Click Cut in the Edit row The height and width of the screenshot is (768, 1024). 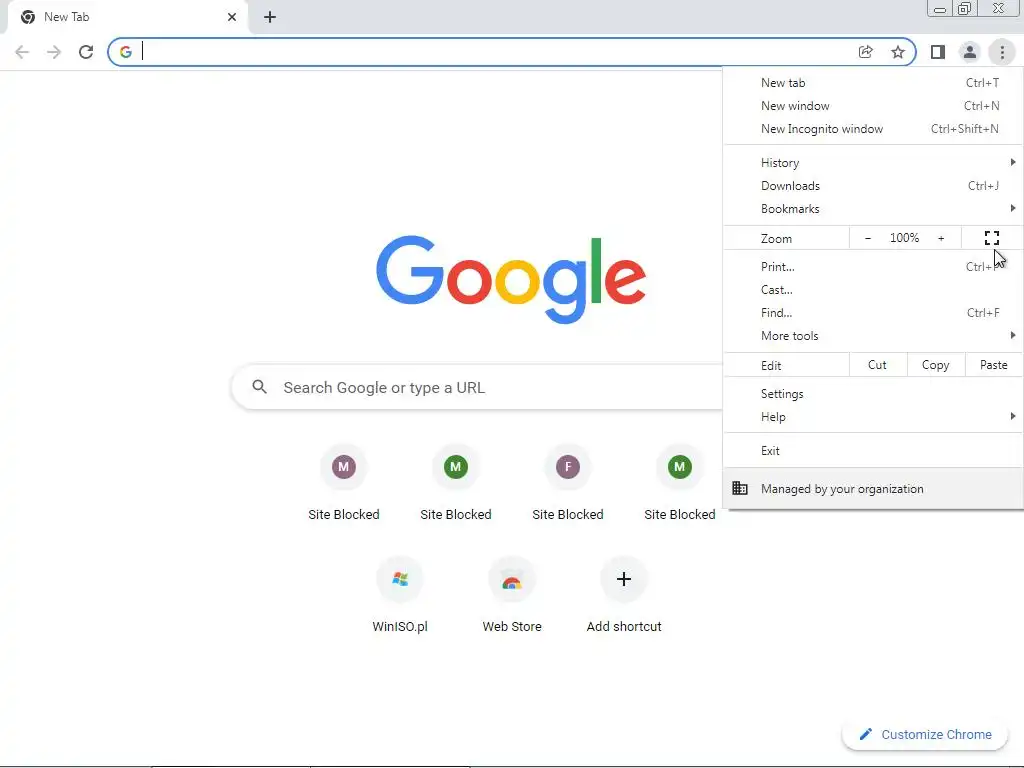pos(878,365)
